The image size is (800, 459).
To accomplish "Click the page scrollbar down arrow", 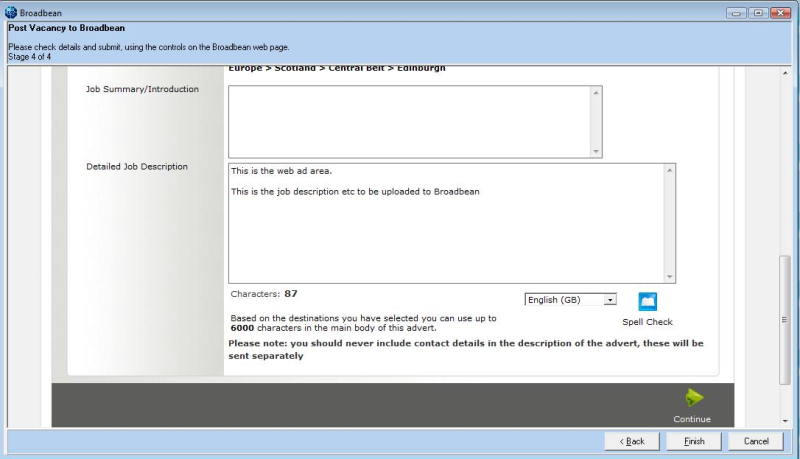I will point(785,421).
